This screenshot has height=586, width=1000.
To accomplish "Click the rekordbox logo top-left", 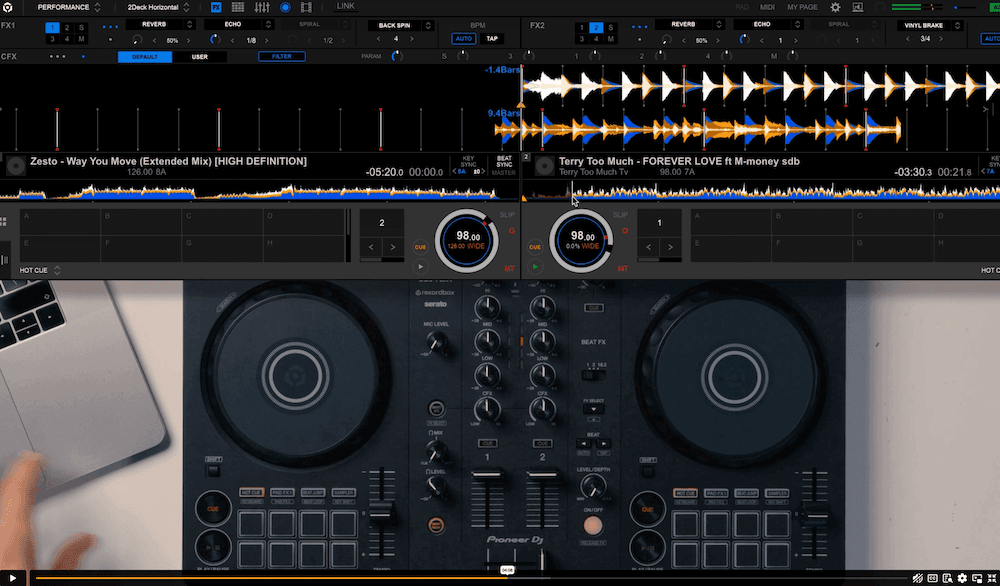I will click(x=9, y=6).
